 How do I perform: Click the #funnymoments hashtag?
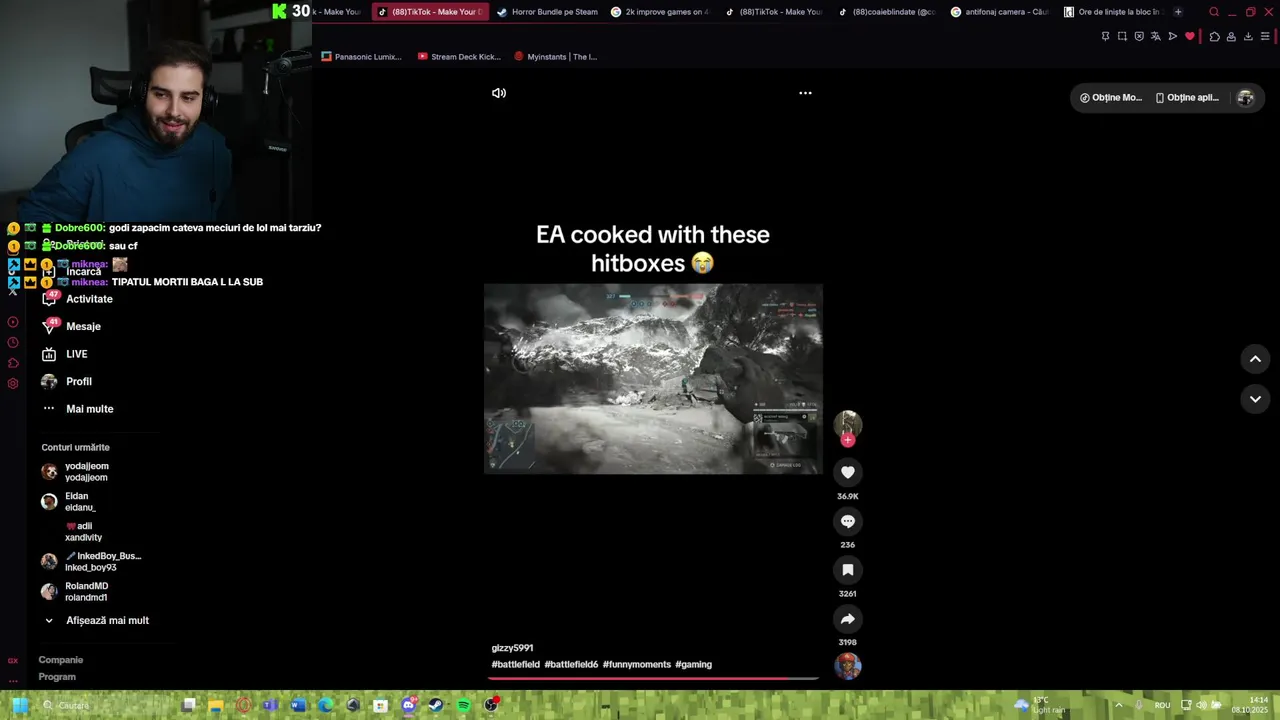point(636,664)
